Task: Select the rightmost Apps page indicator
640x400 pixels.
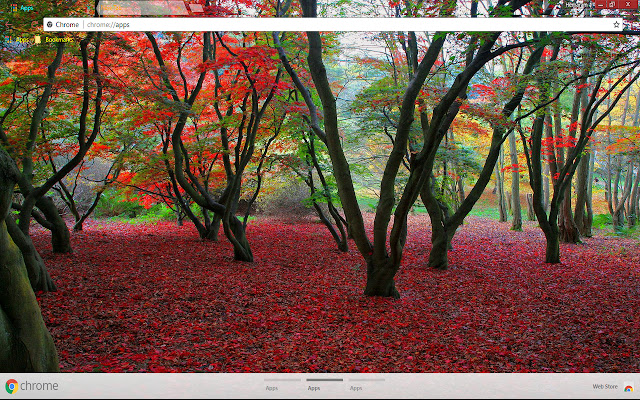Action: 367,384
